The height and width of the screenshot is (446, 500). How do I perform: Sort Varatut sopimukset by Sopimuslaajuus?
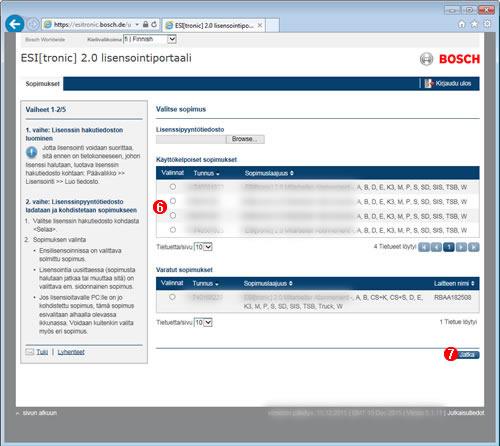[268, 284]
